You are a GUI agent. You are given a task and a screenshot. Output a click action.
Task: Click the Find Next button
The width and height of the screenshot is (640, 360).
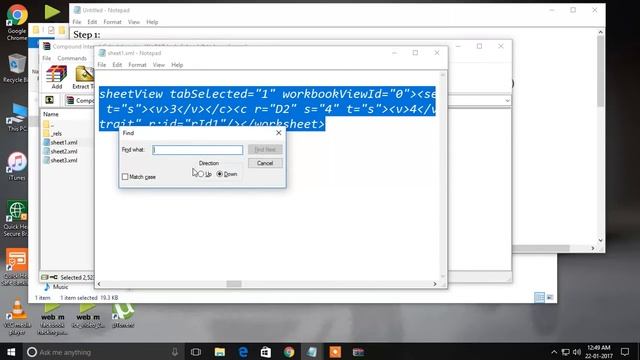tap(265, 149)
